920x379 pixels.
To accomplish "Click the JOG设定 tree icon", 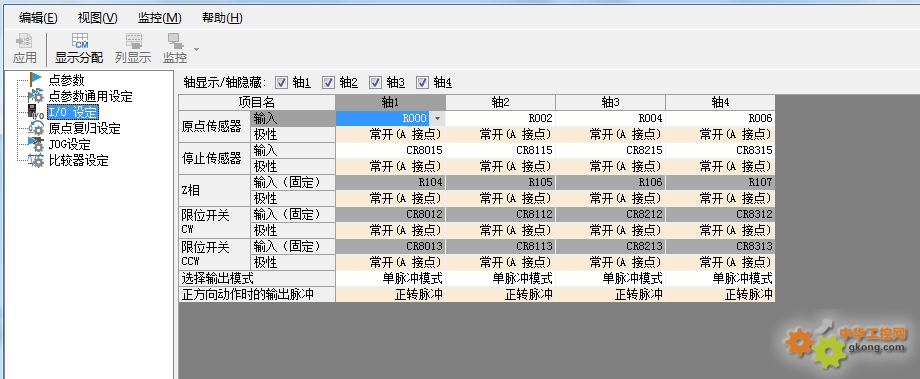I will click(x=36, y=144).
